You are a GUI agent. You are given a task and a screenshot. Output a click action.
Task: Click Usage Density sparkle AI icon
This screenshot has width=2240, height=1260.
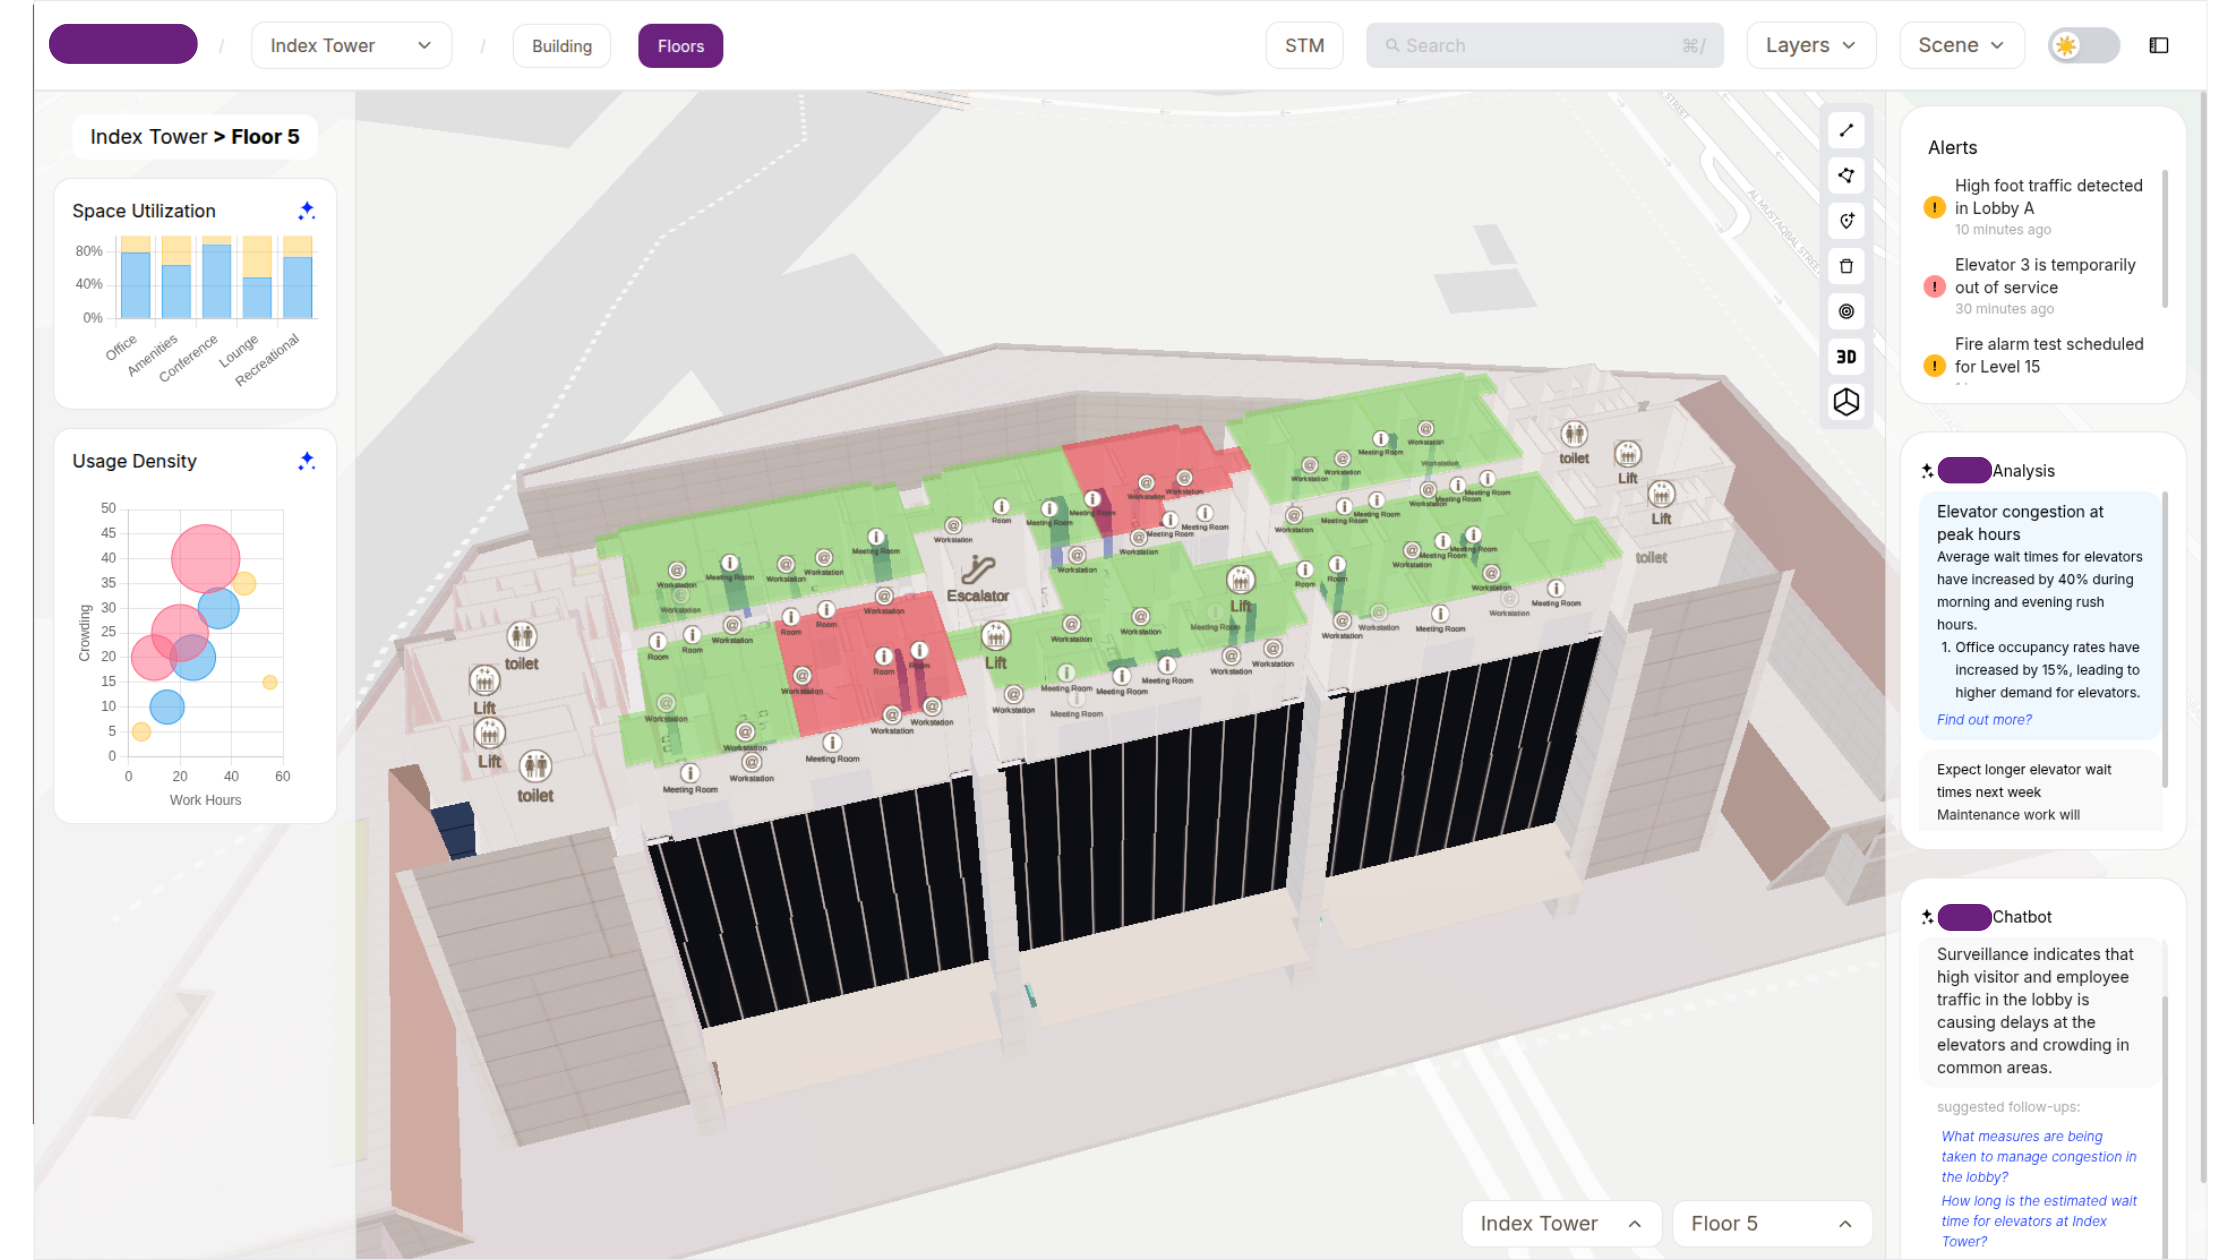tap(306, 461)
